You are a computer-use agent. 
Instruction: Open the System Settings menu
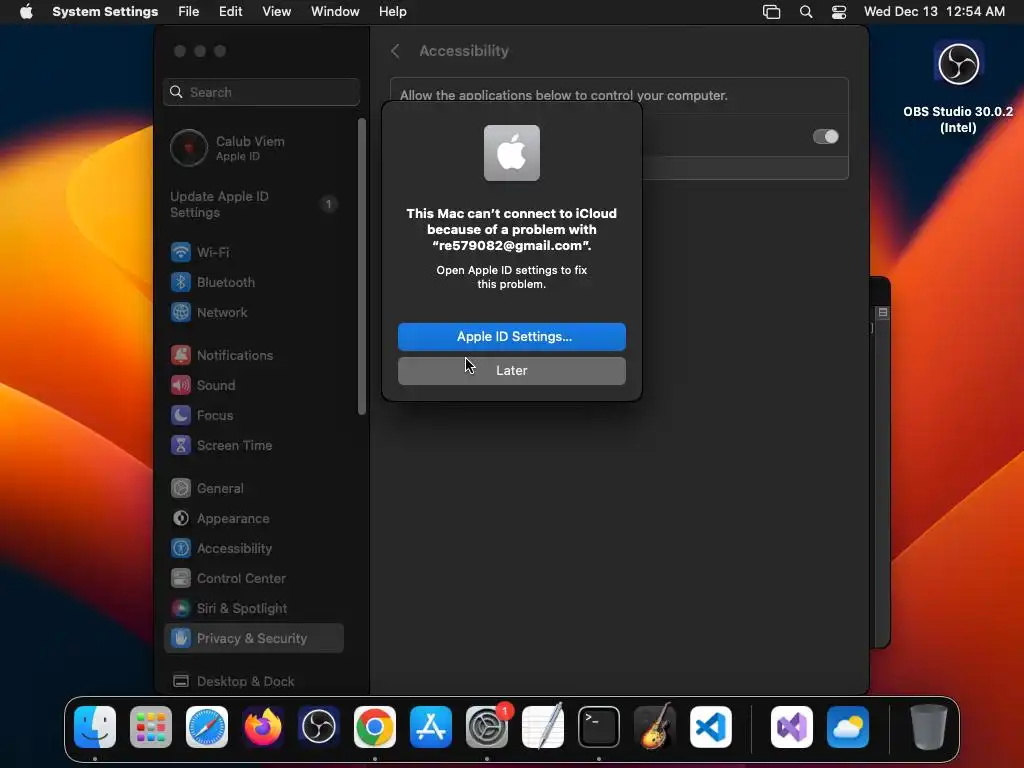point(105,12)
